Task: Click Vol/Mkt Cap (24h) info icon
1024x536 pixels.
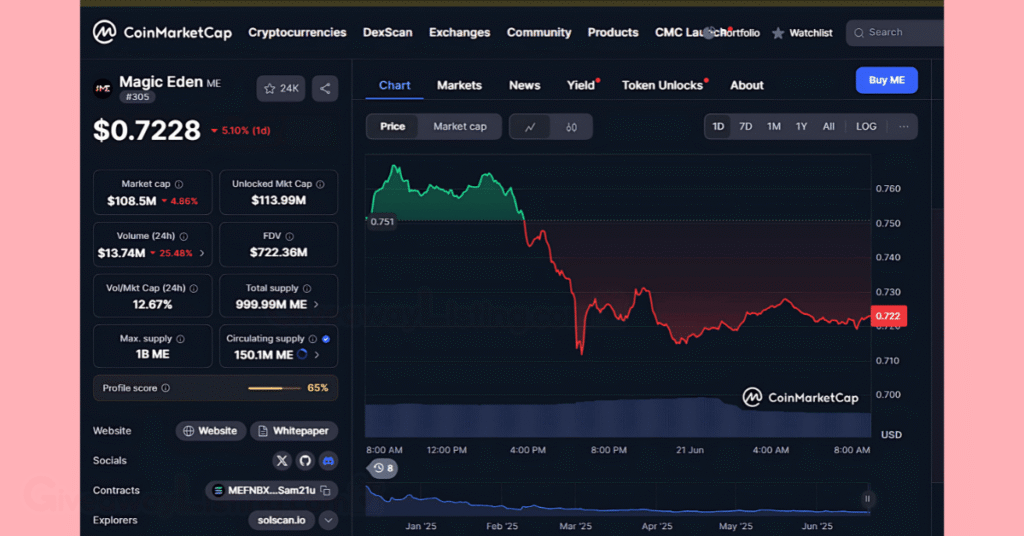Action: point(193,288)
